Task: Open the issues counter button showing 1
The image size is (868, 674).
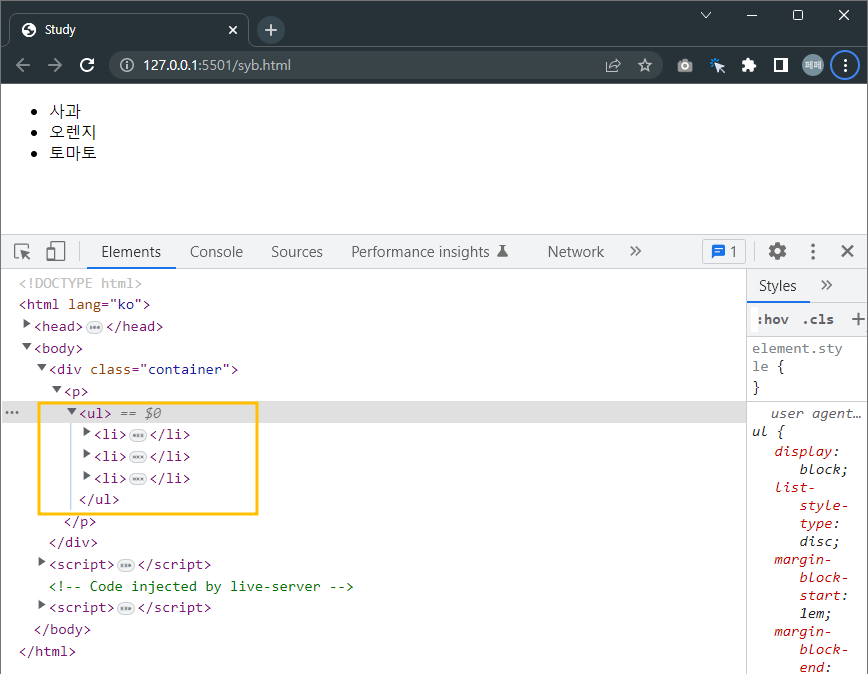Action: [x=724, y=252]
